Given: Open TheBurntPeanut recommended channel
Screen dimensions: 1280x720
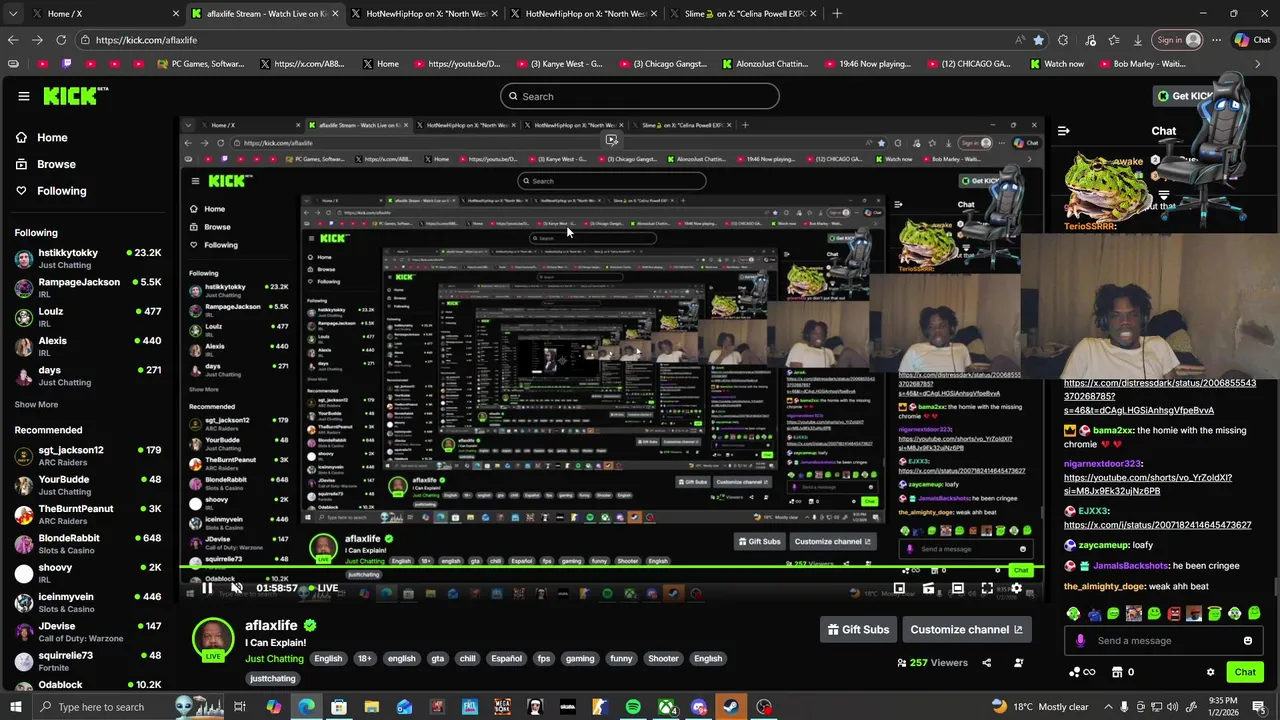Looking at the screenshot, I should (x=87, y=515).
